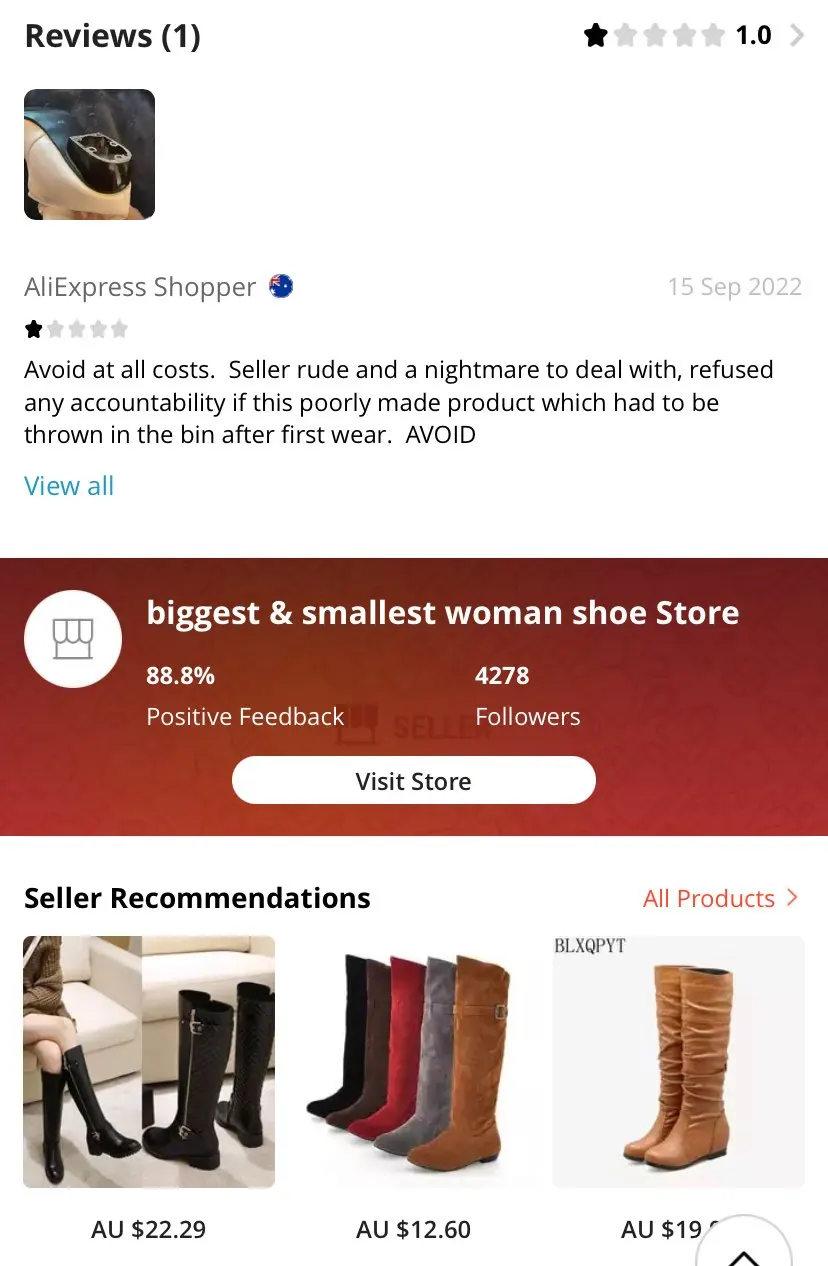Viewport: 828px width, 1266px height.
Task: Expand reviews with the top chevron arrow
Action: click(x=797, y=36)
